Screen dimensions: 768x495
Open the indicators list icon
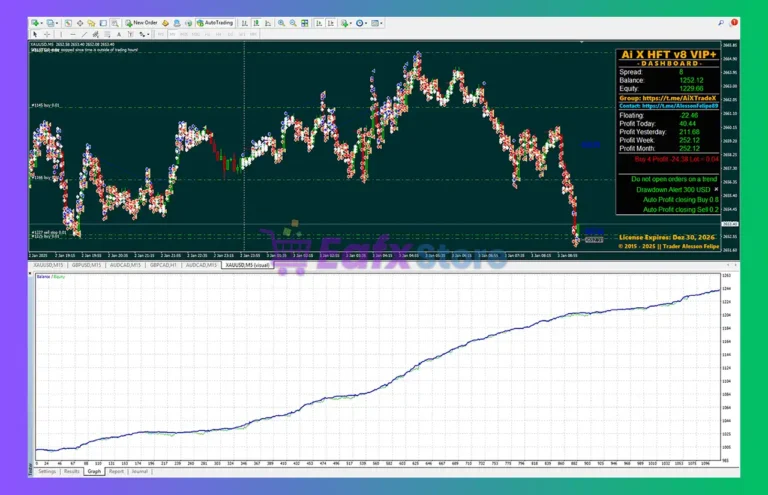[344, 23]
